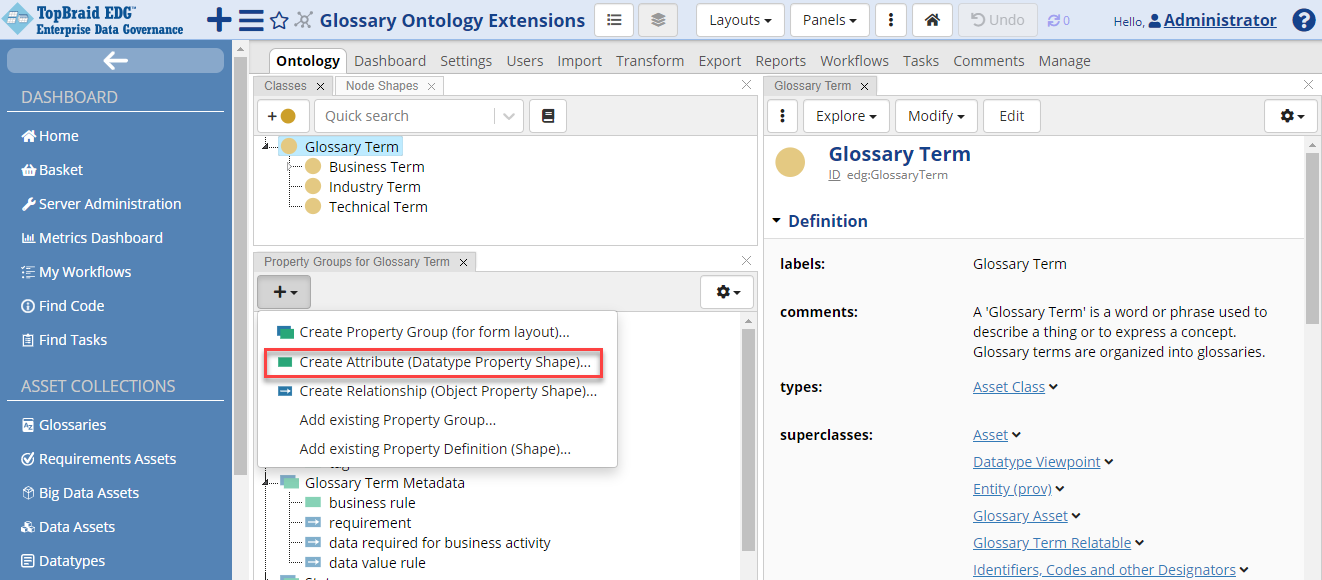Screen dimensions: 1322x580
Task: Click the layers stack icon button
Action: point(657,20)
